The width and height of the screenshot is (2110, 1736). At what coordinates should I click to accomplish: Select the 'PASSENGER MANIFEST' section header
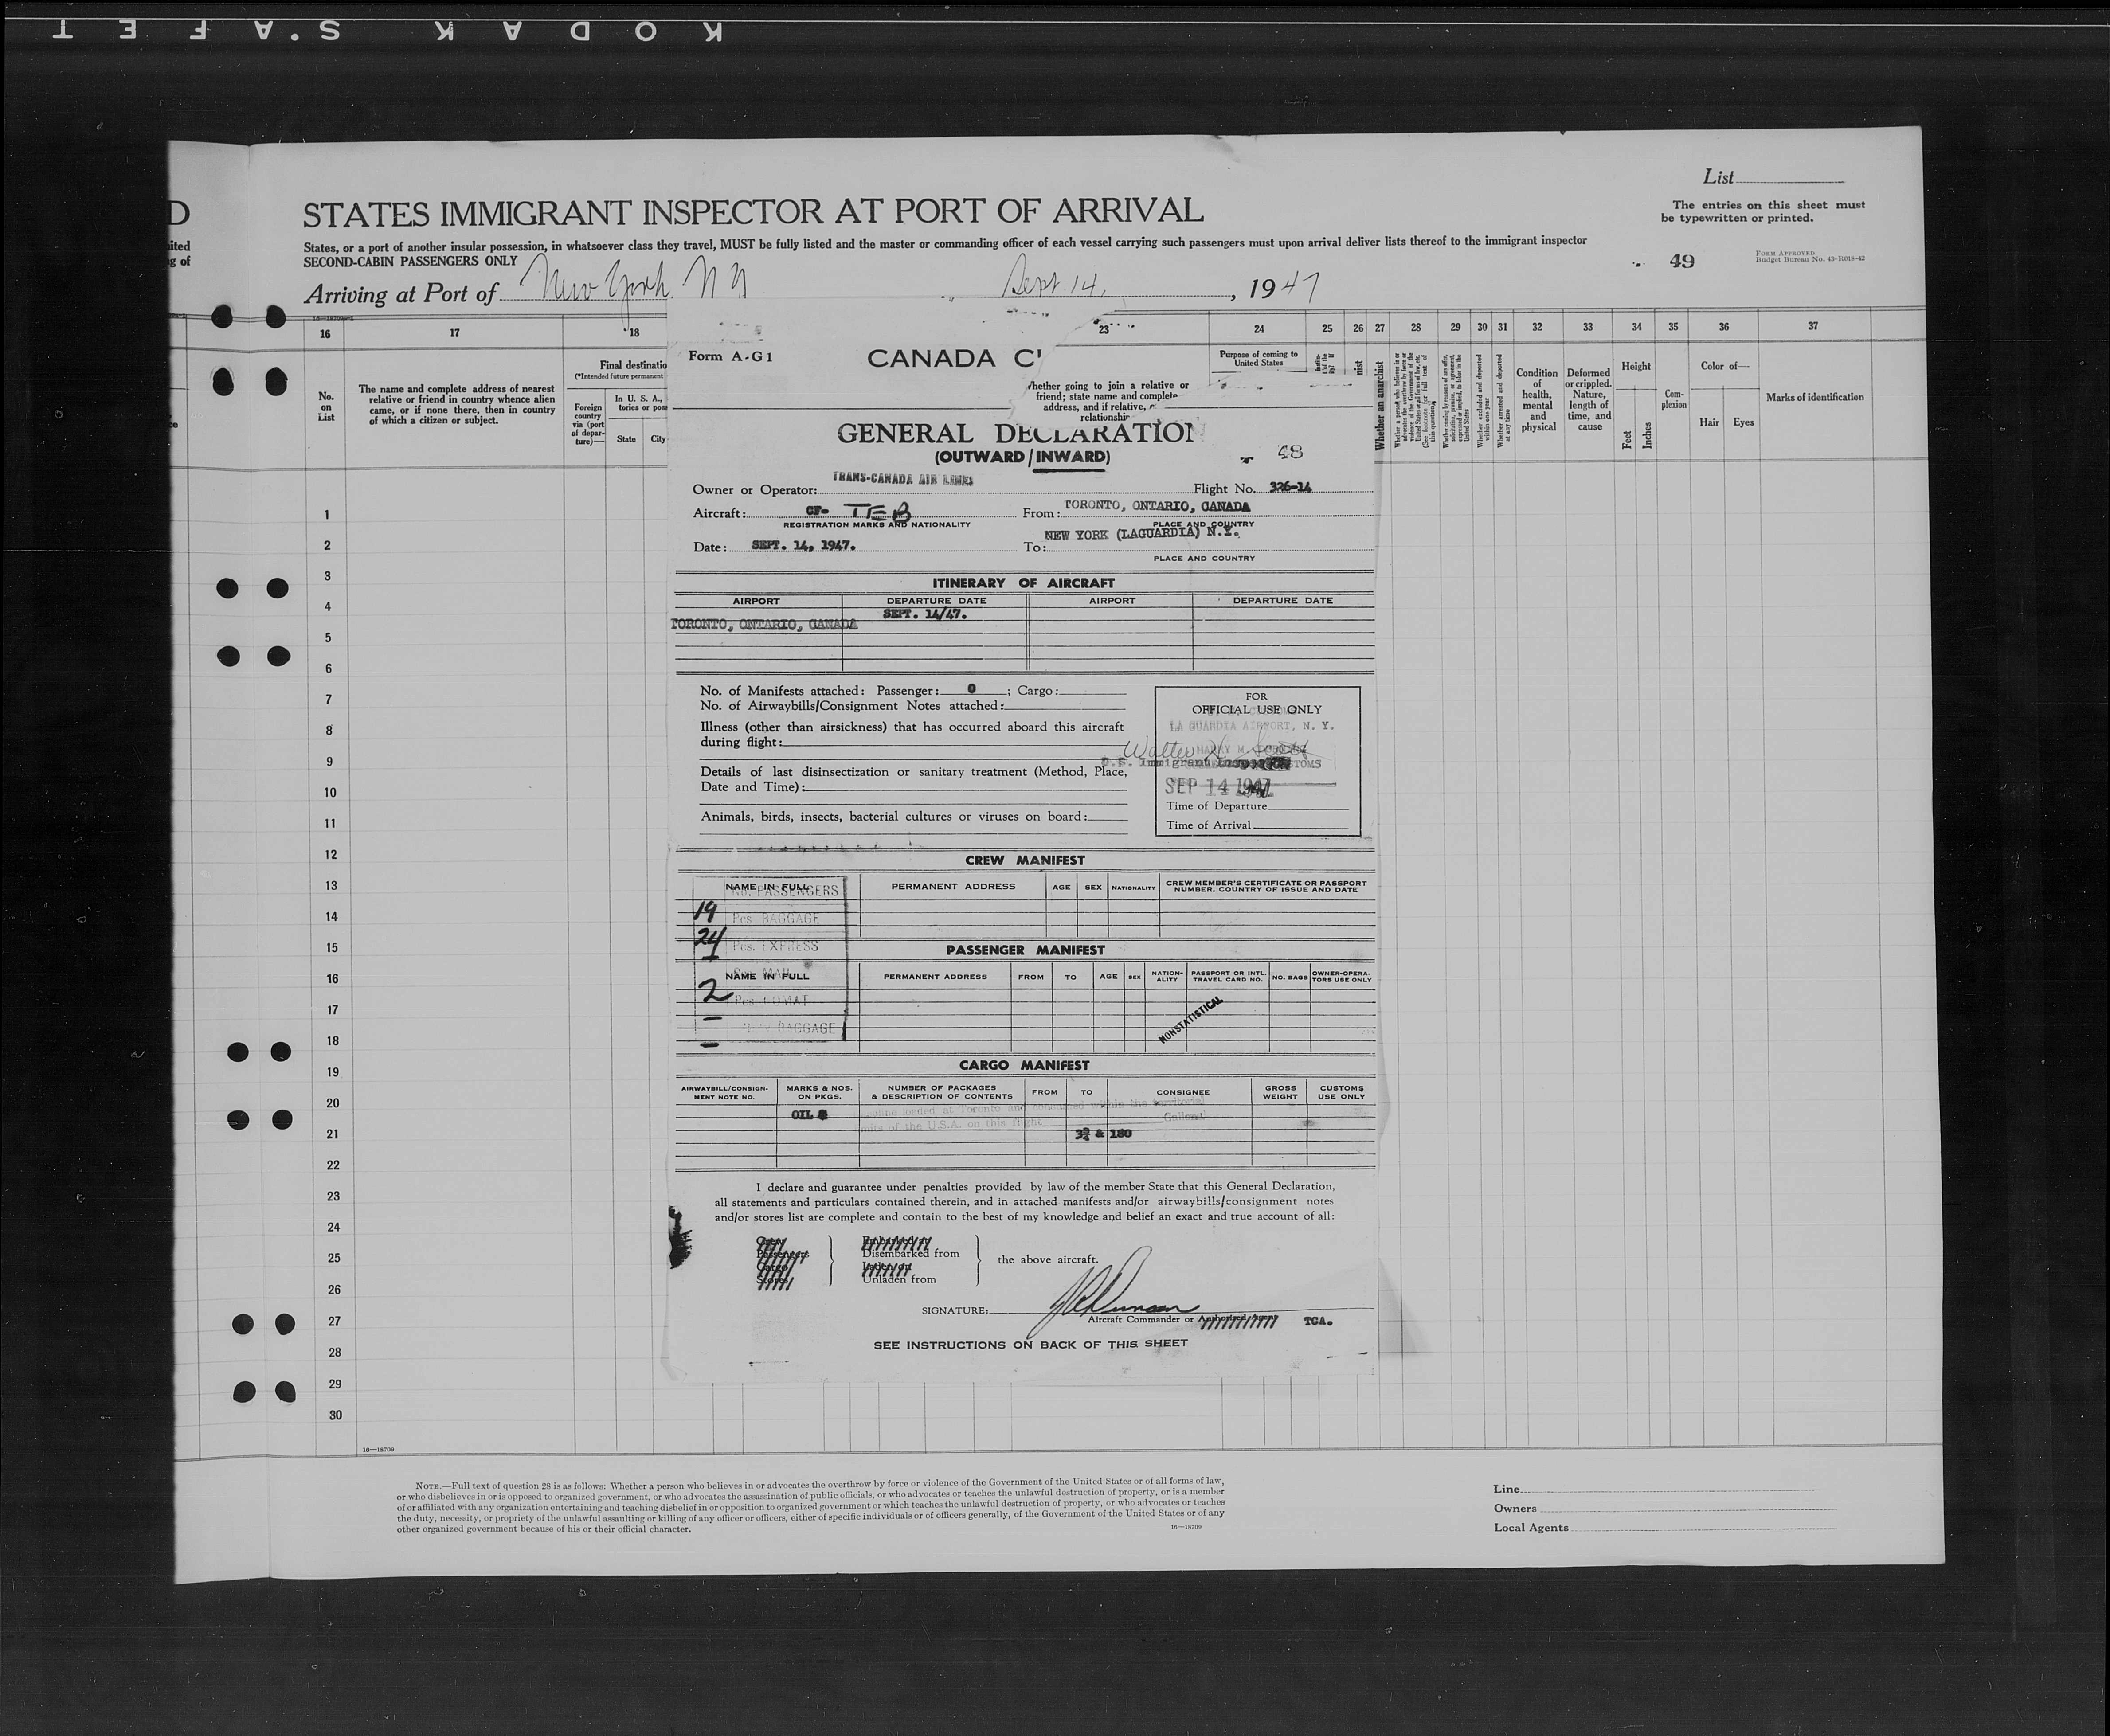1025,950
